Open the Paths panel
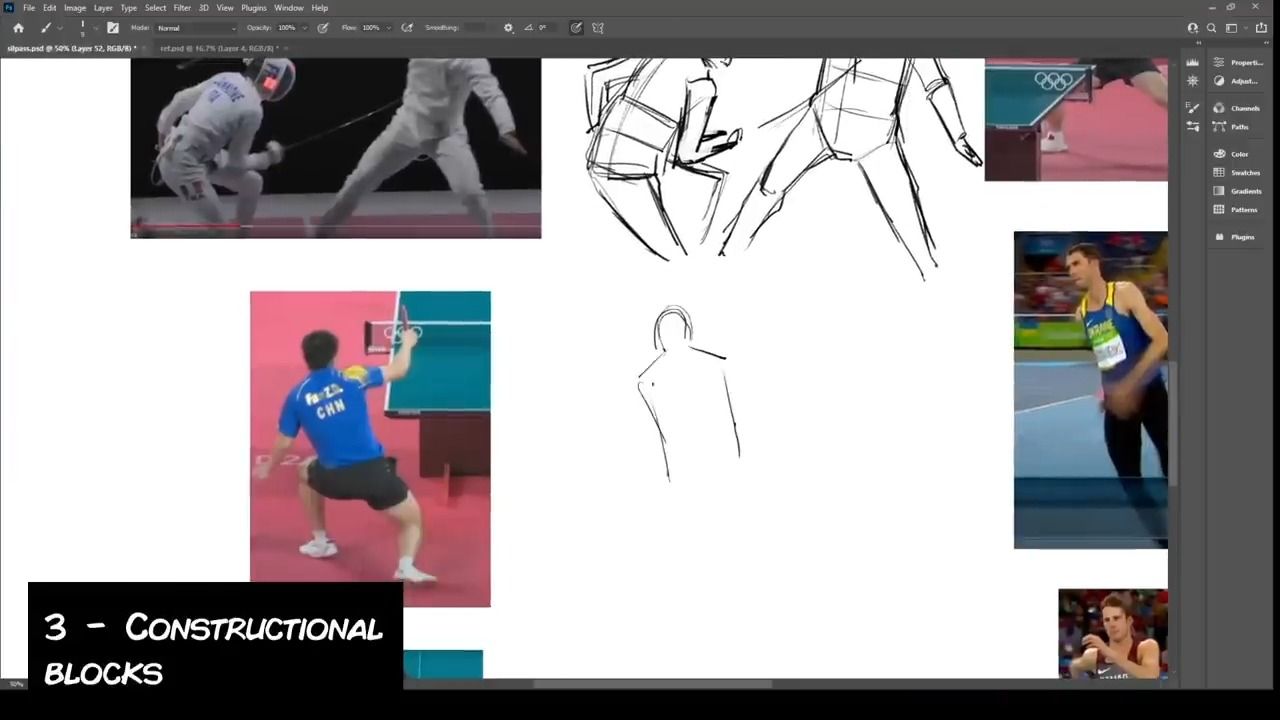Screen dimensions: 1280x720 point(1232,127)
